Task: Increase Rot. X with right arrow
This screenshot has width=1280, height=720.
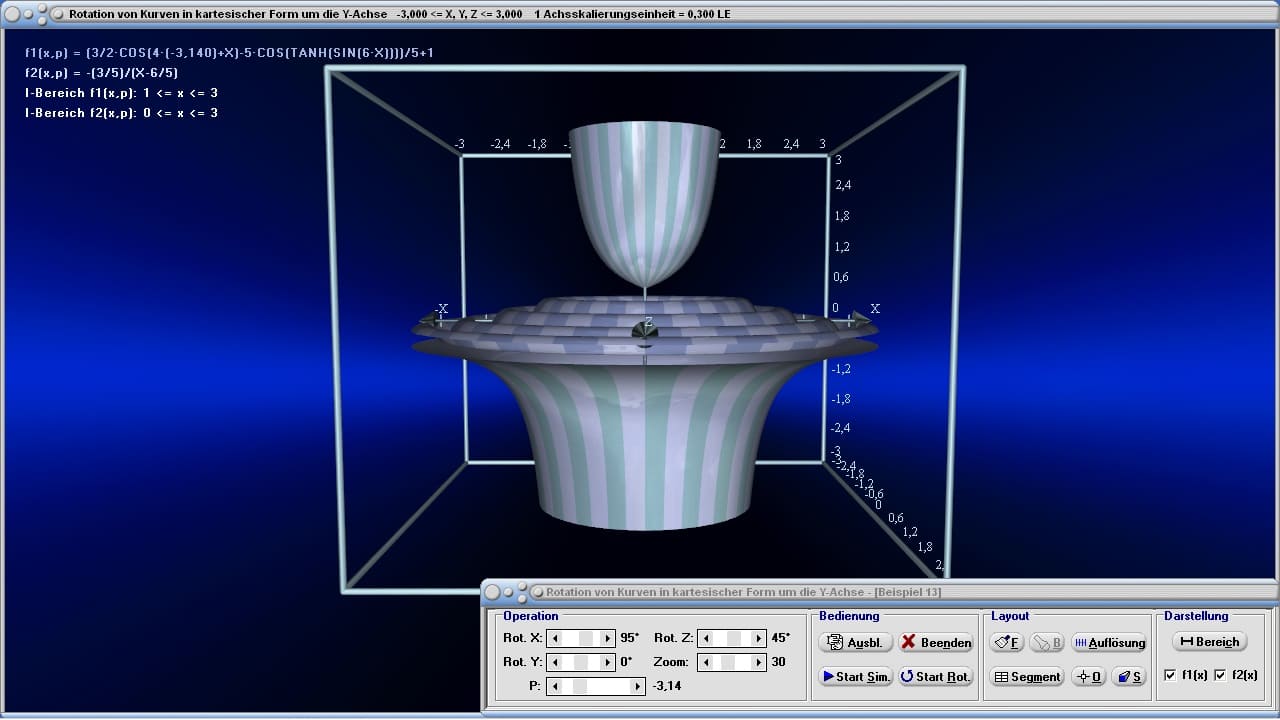Action: [x=607, y=638]
